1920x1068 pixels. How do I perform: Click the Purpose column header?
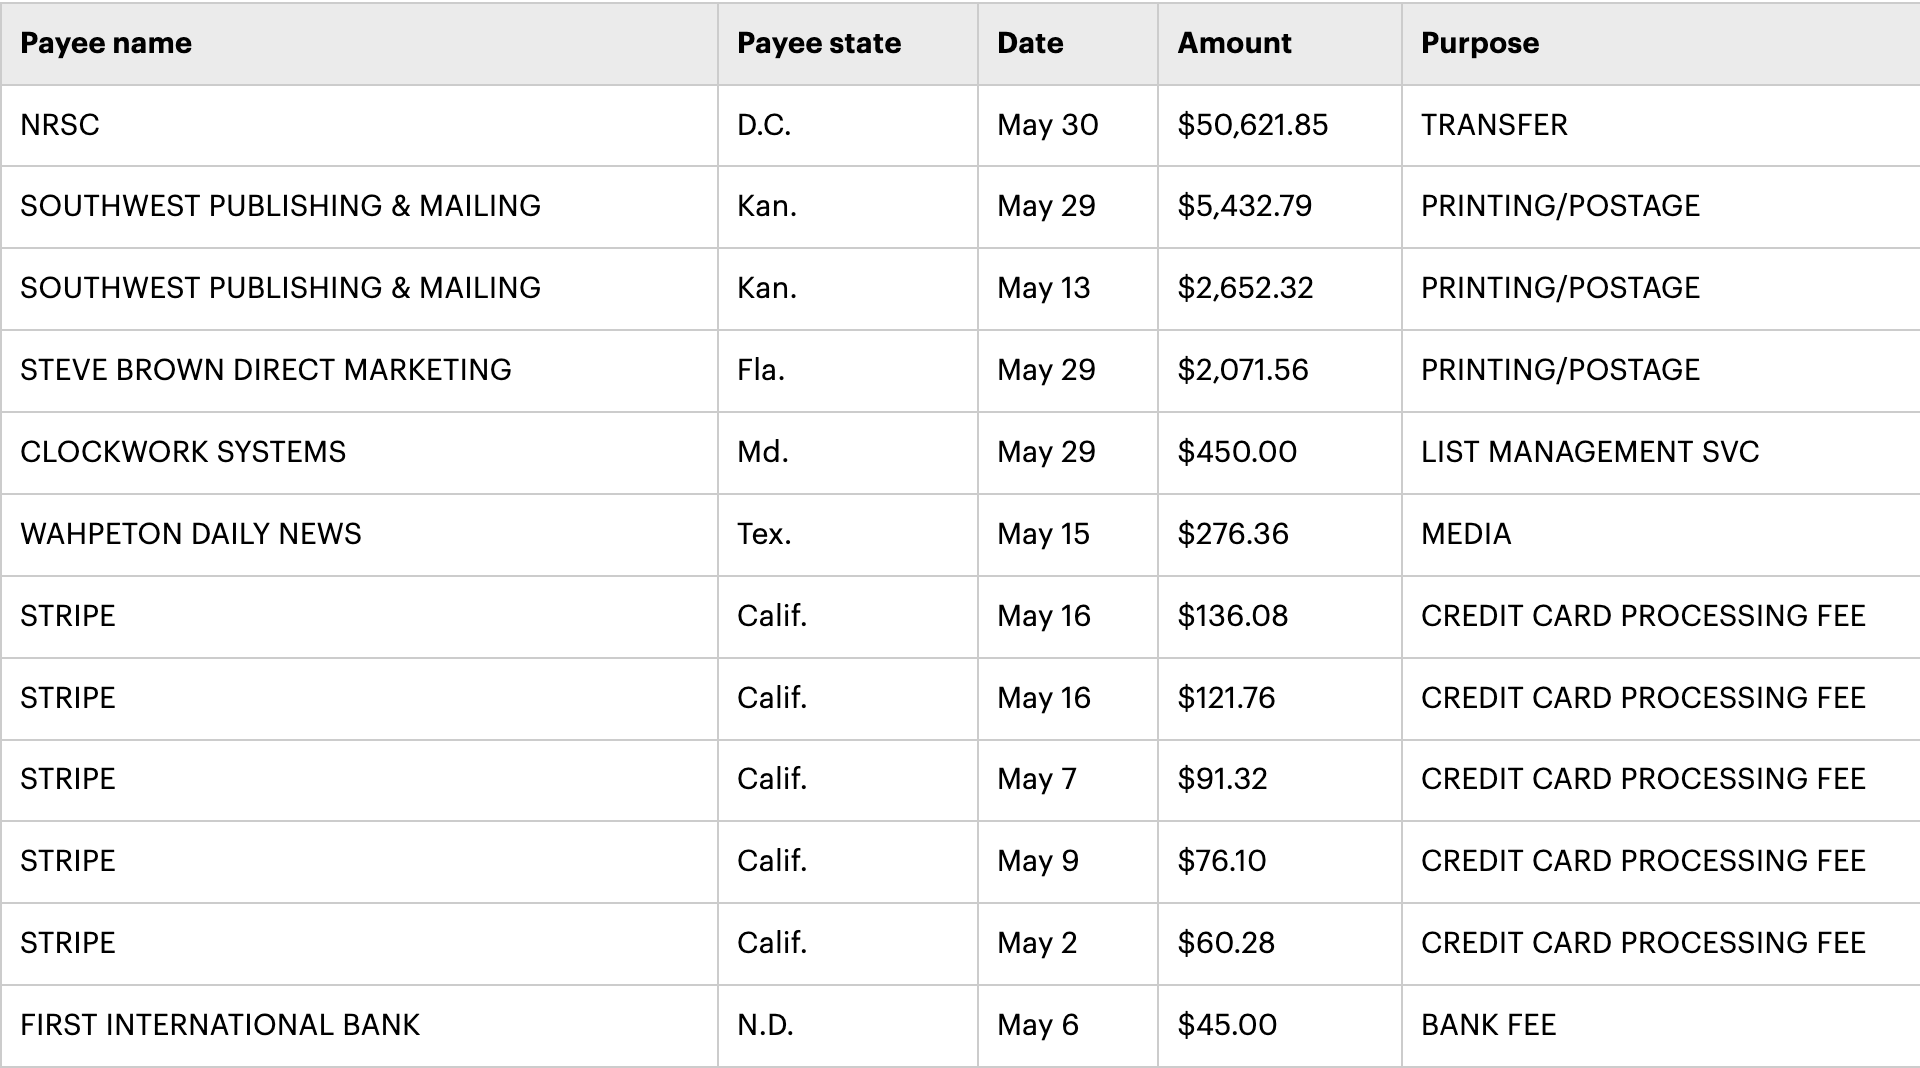(x=1479, y=43)
